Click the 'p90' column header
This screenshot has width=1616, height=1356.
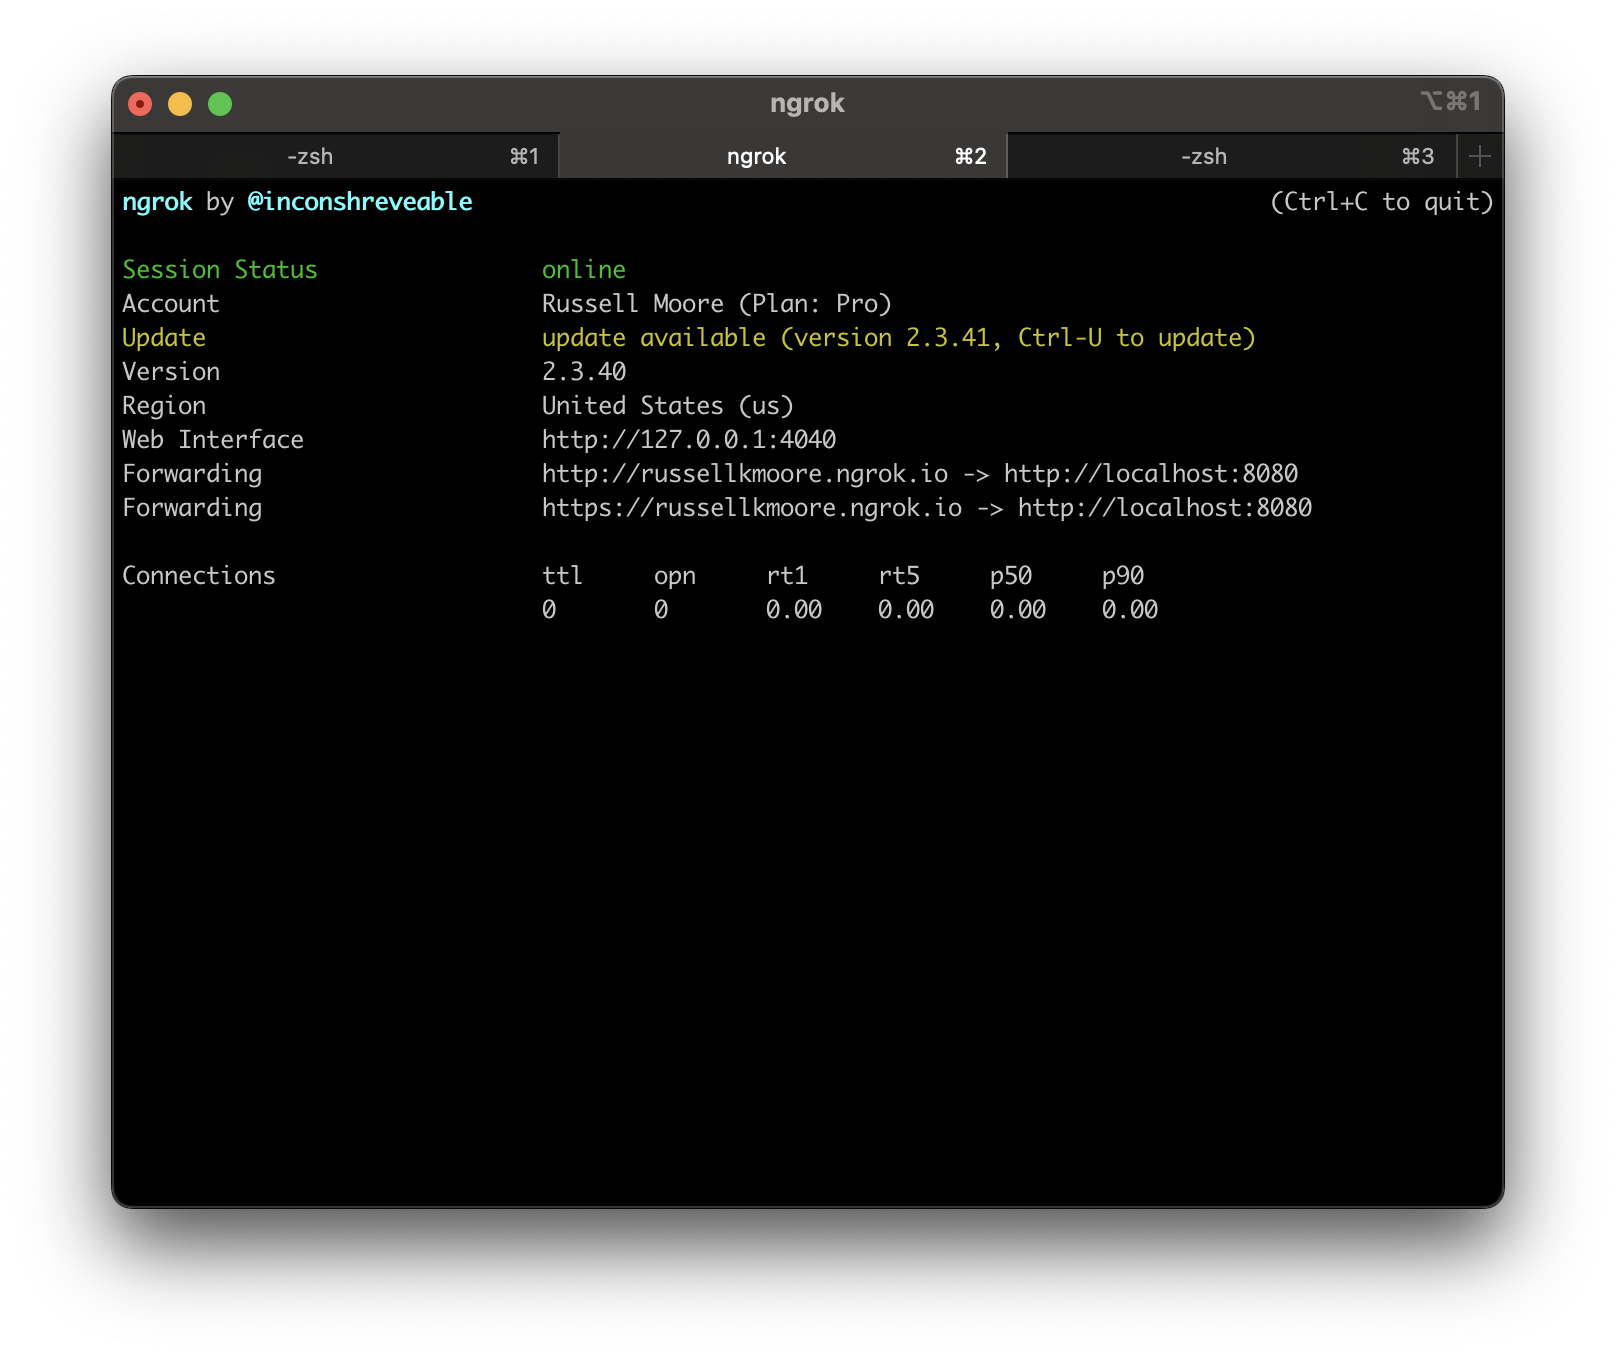click(x=1123, y=577)
